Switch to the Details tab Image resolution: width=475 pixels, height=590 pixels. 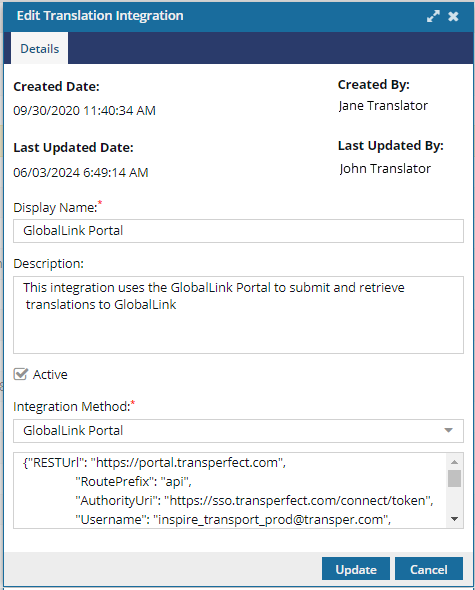pos(40,49)
